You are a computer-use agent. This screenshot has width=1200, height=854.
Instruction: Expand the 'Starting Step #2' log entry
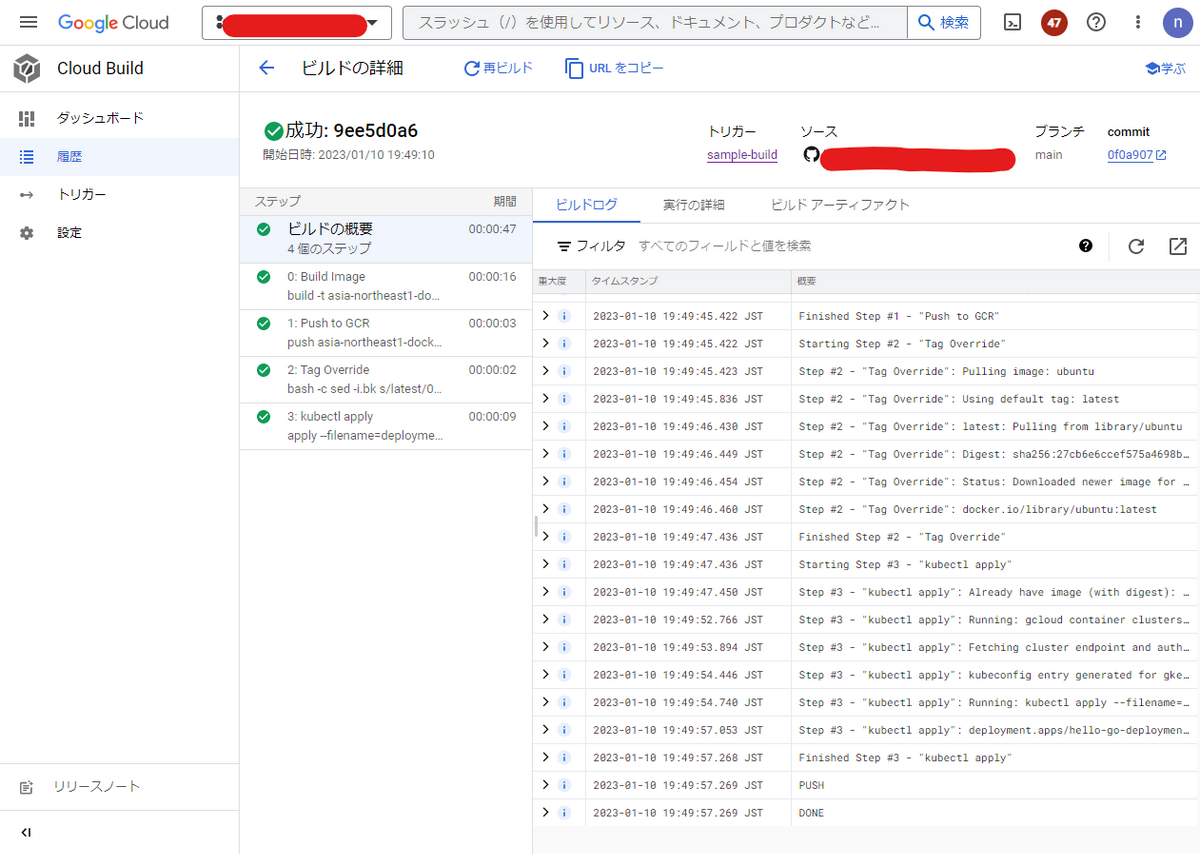click(x=545, y=343)
